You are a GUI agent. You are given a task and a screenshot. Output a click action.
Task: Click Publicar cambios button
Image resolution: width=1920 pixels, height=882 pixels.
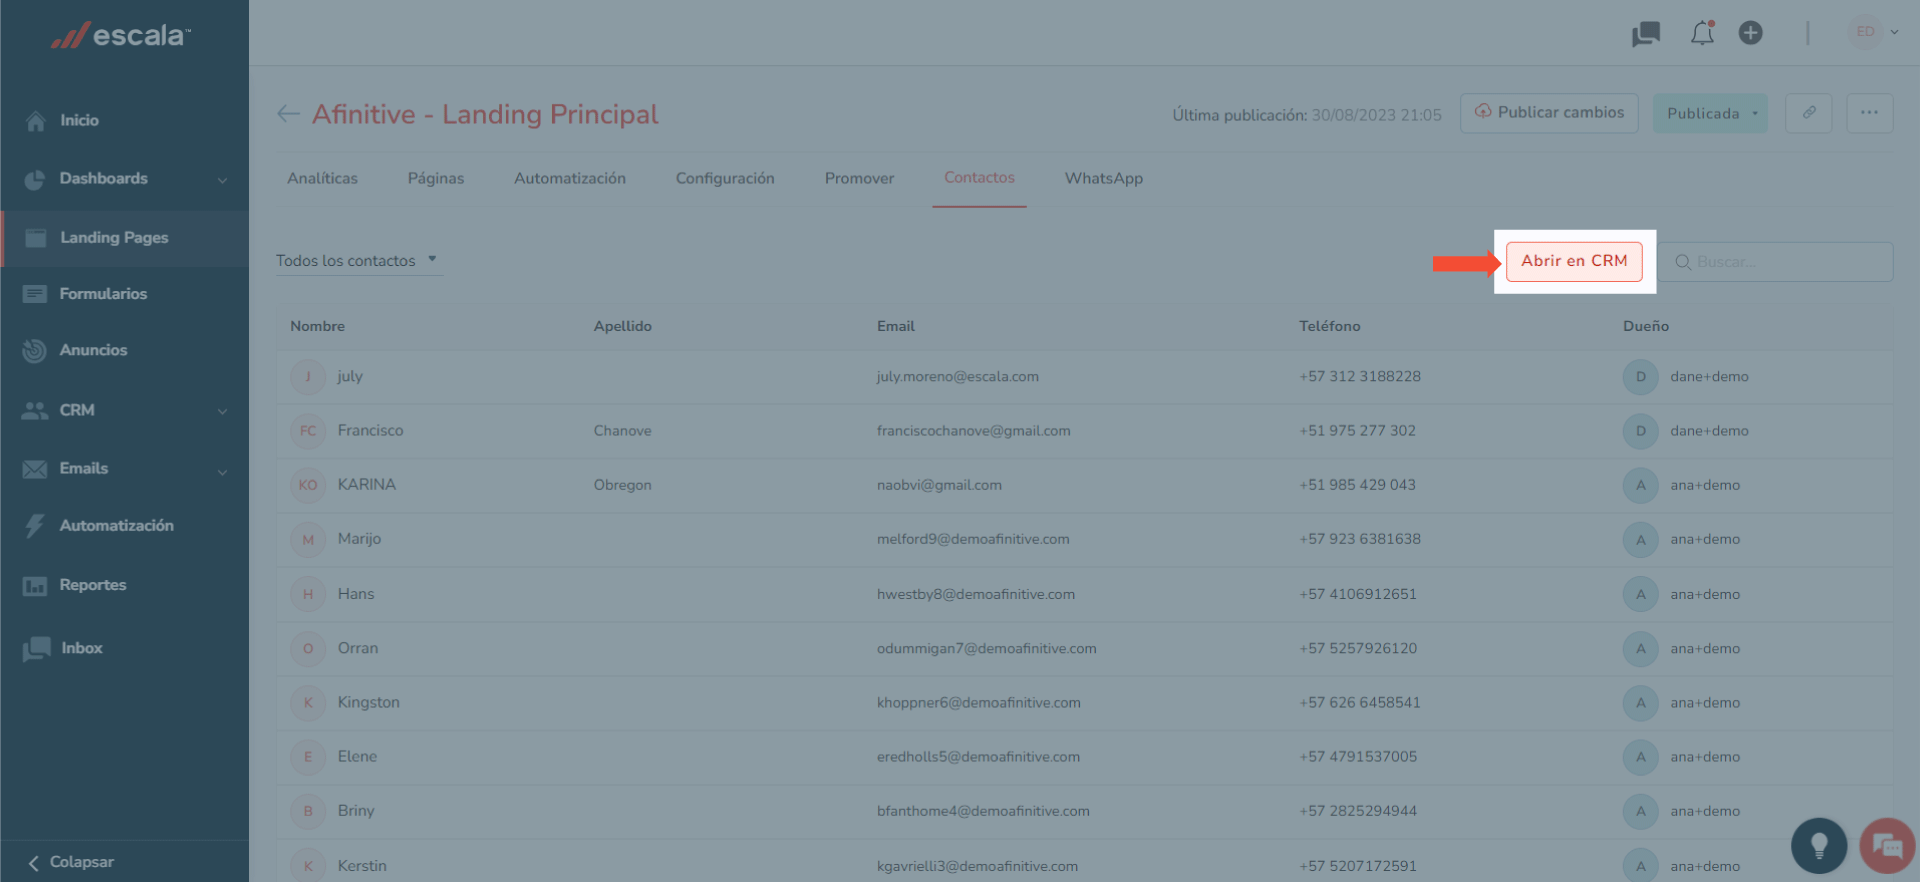click(1549, 113)
